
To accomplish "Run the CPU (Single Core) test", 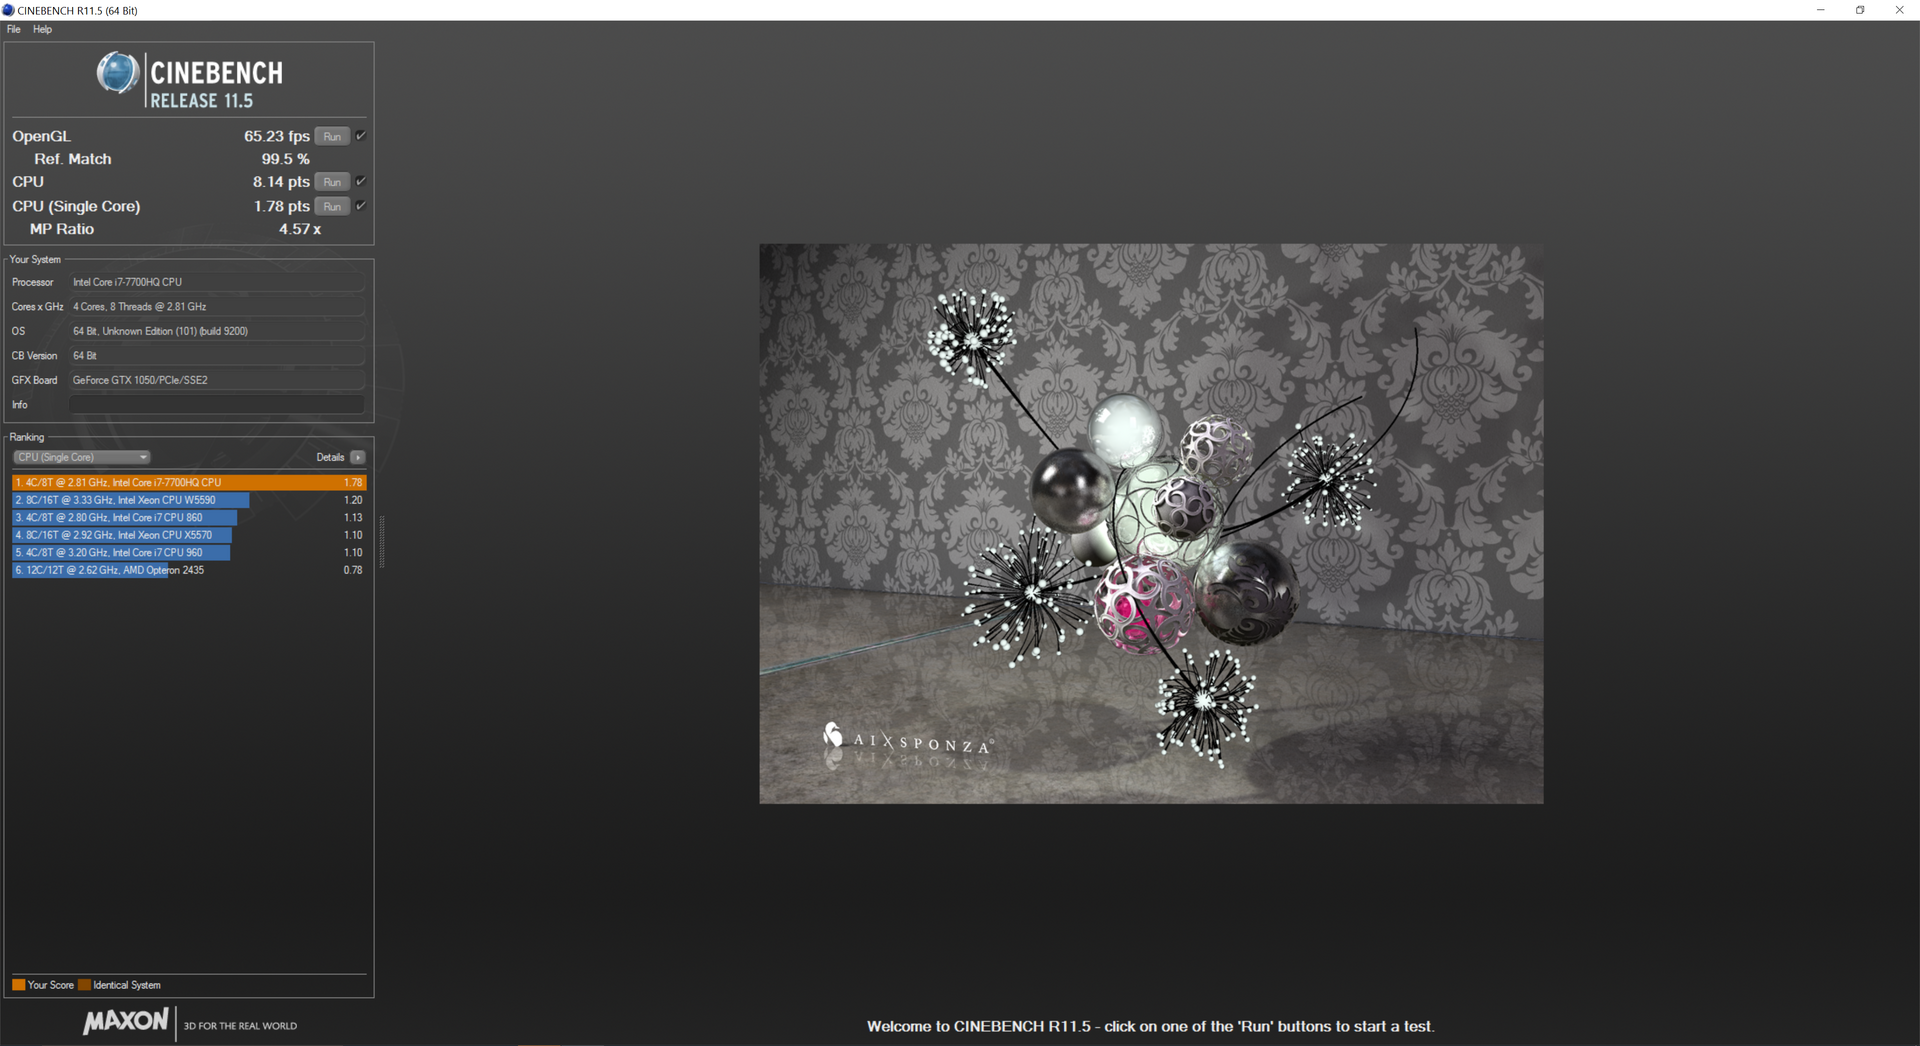I will (332, 206).
